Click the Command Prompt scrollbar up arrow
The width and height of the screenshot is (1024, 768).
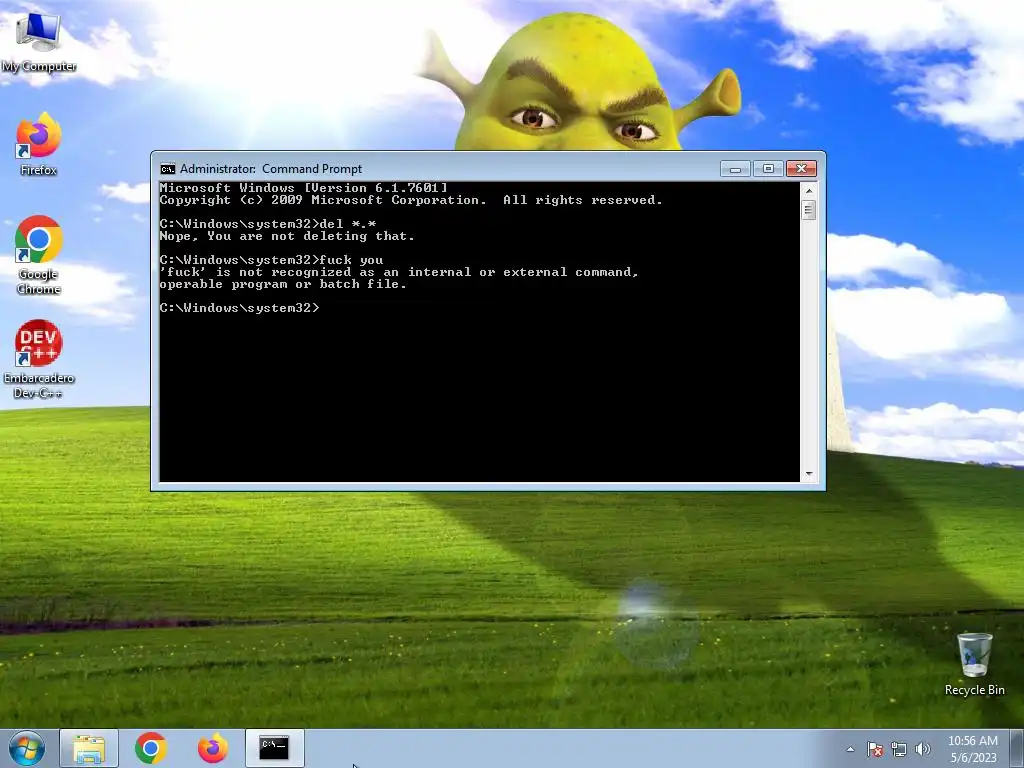click(x=808, y=191)
